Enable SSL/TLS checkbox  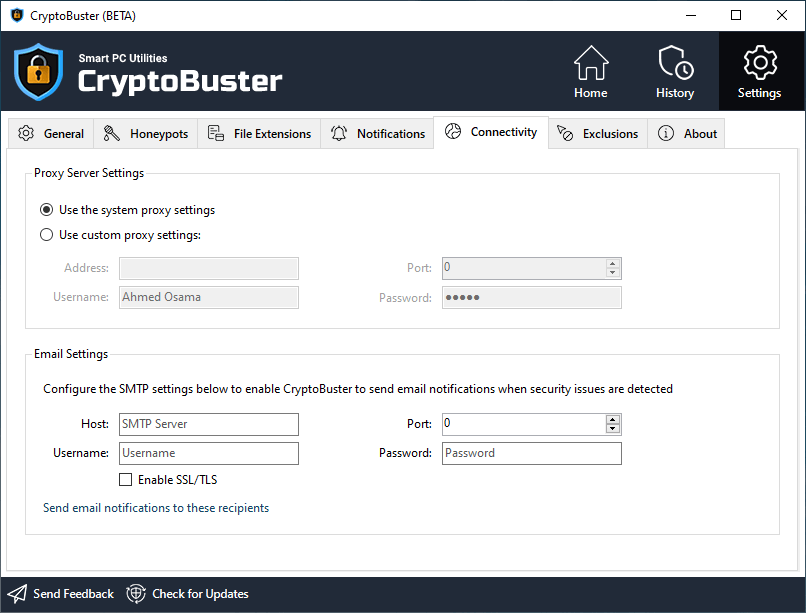125,479
